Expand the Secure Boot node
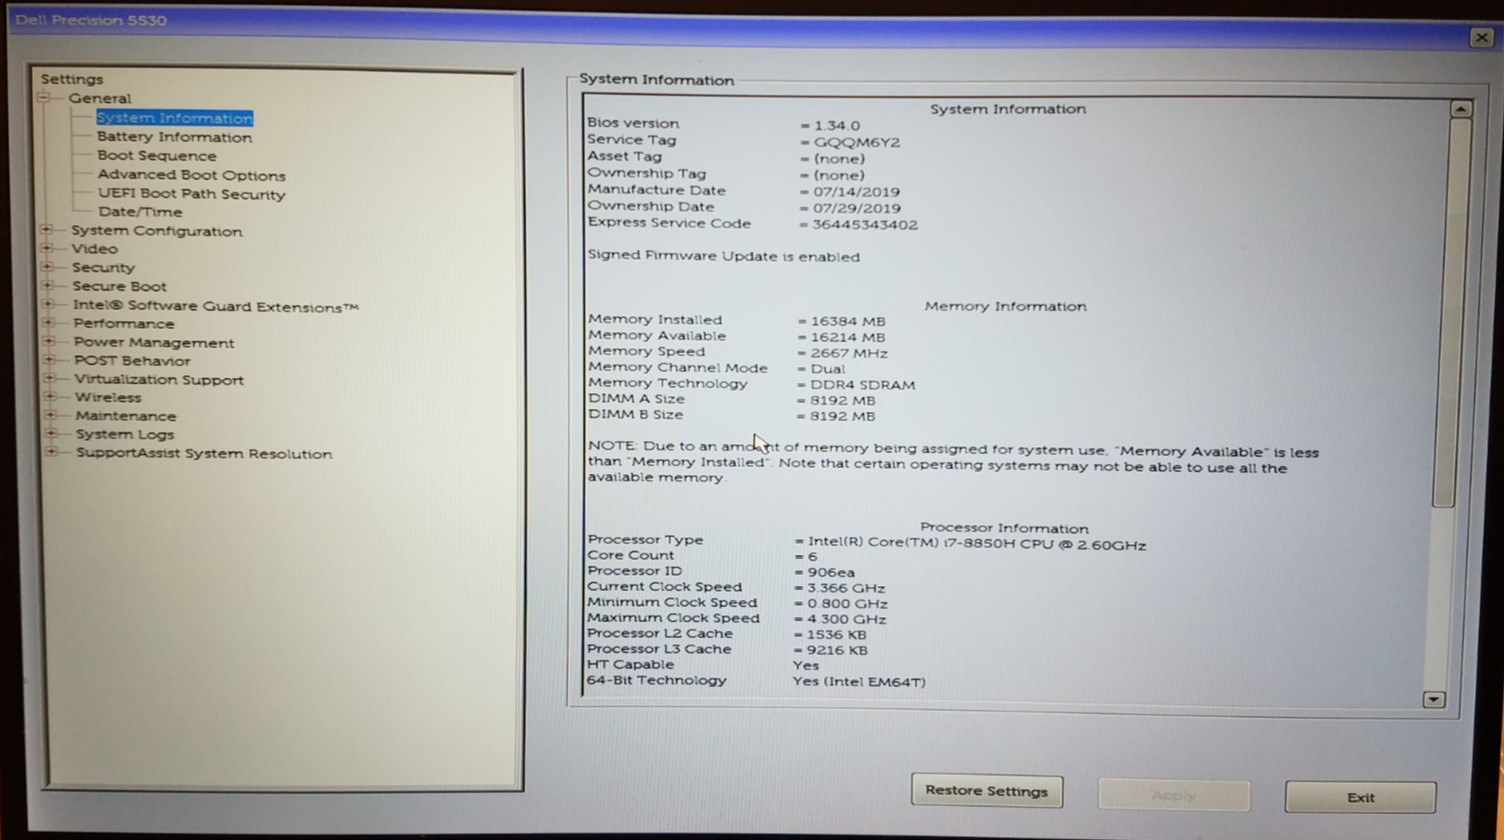Image resolution: width=1504 pixels, height=840 pixels. coord(47,286)
